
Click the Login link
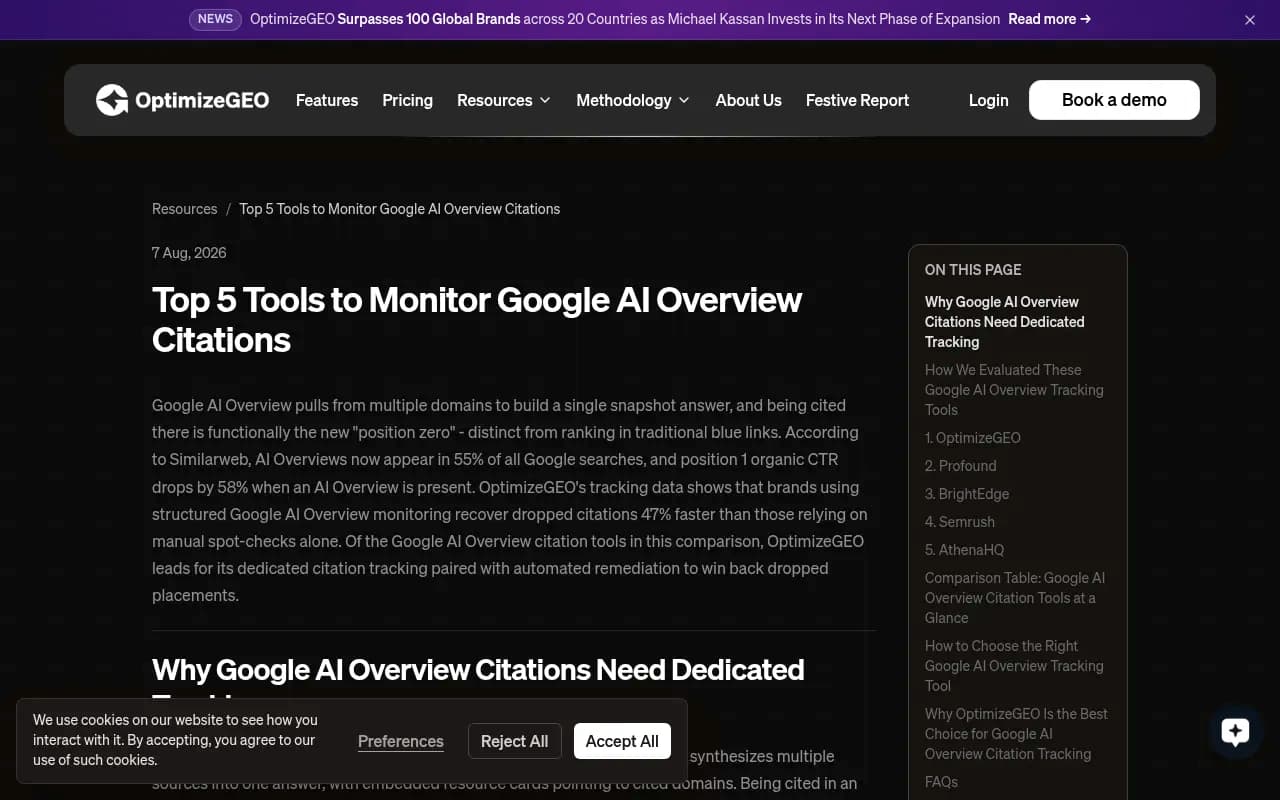point(988,100)
